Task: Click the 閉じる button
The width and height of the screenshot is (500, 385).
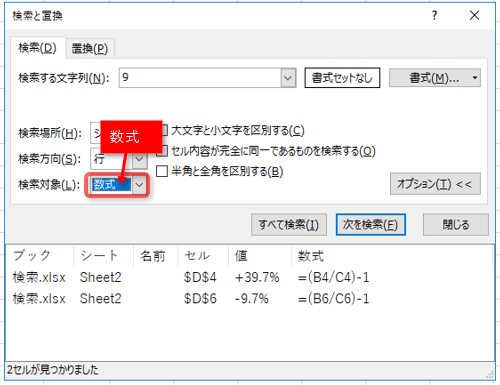Action: point(456,225)
